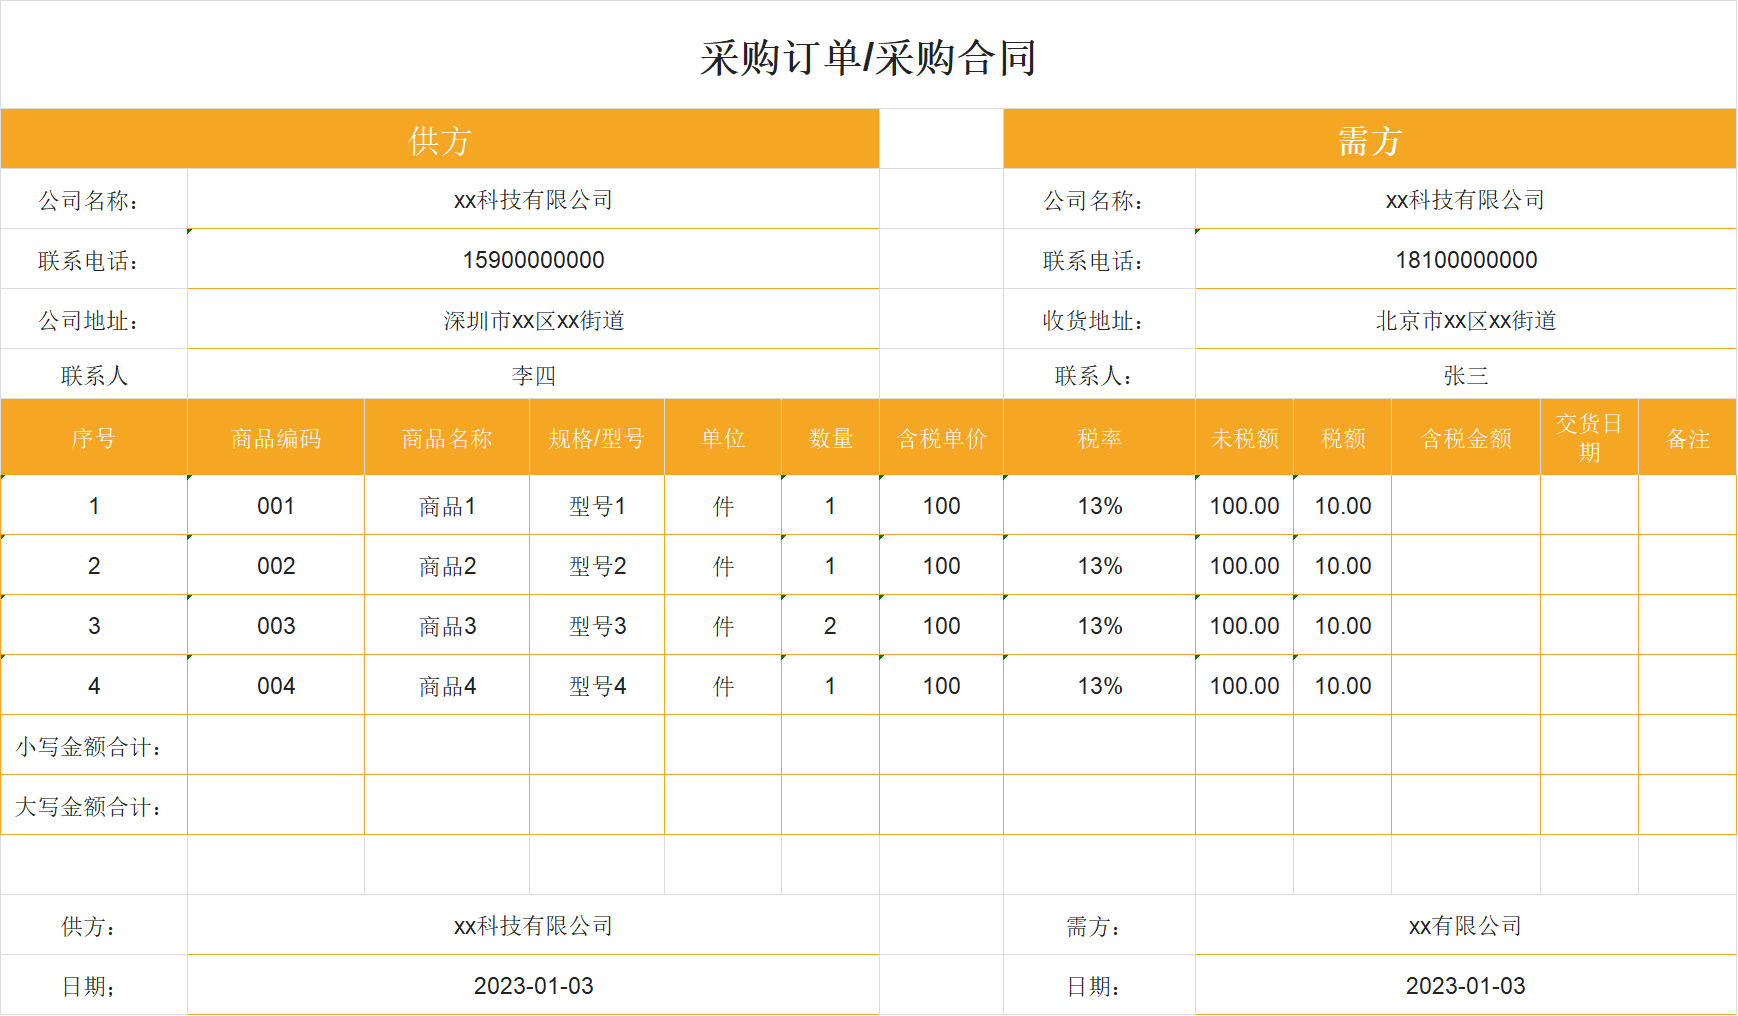Image resolution: width=1738 pixels, height=1016 pixels.
Task: Select quantity 2 in the 商品3 row
Action: (x=830, y=626)
